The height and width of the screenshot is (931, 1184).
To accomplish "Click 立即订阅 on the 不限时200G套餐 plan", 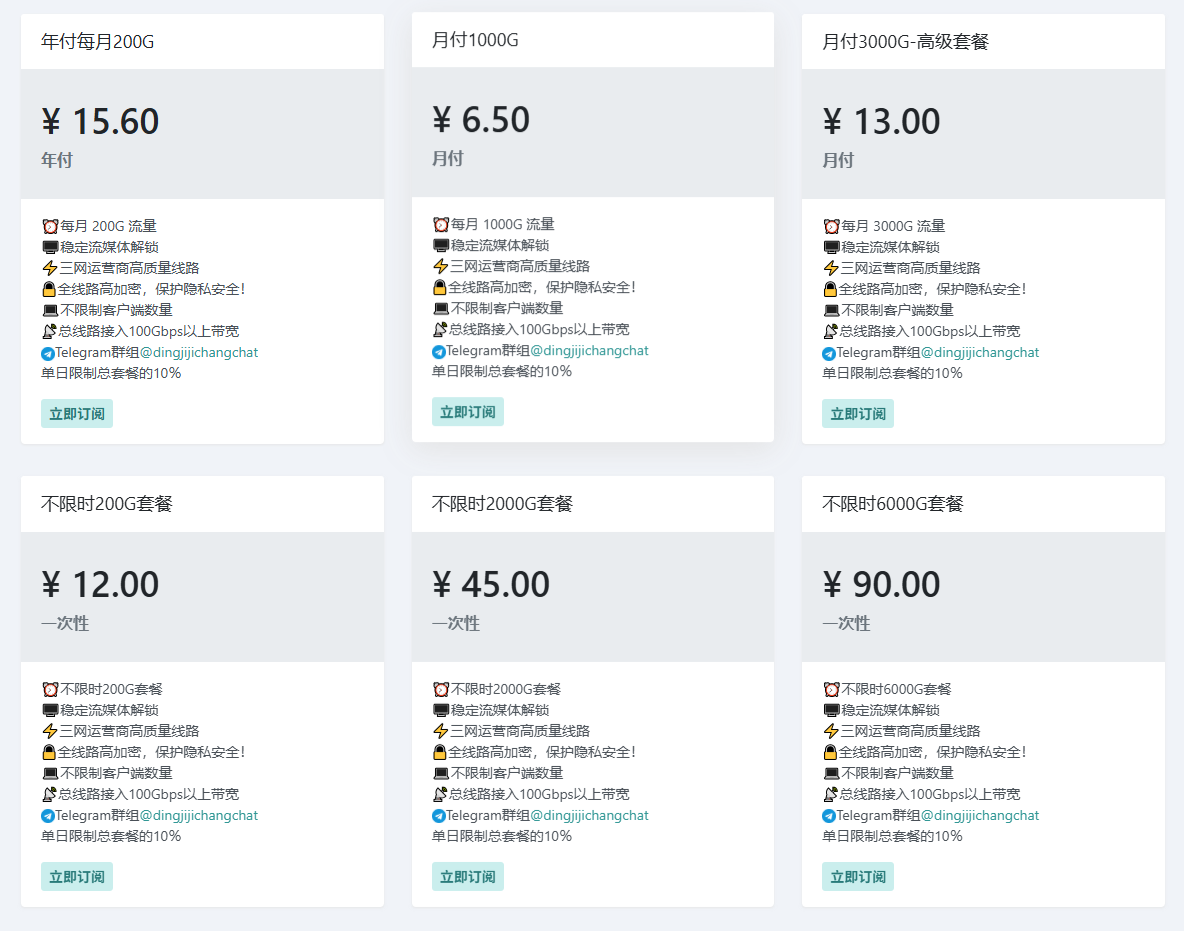I will click(77, 876).
